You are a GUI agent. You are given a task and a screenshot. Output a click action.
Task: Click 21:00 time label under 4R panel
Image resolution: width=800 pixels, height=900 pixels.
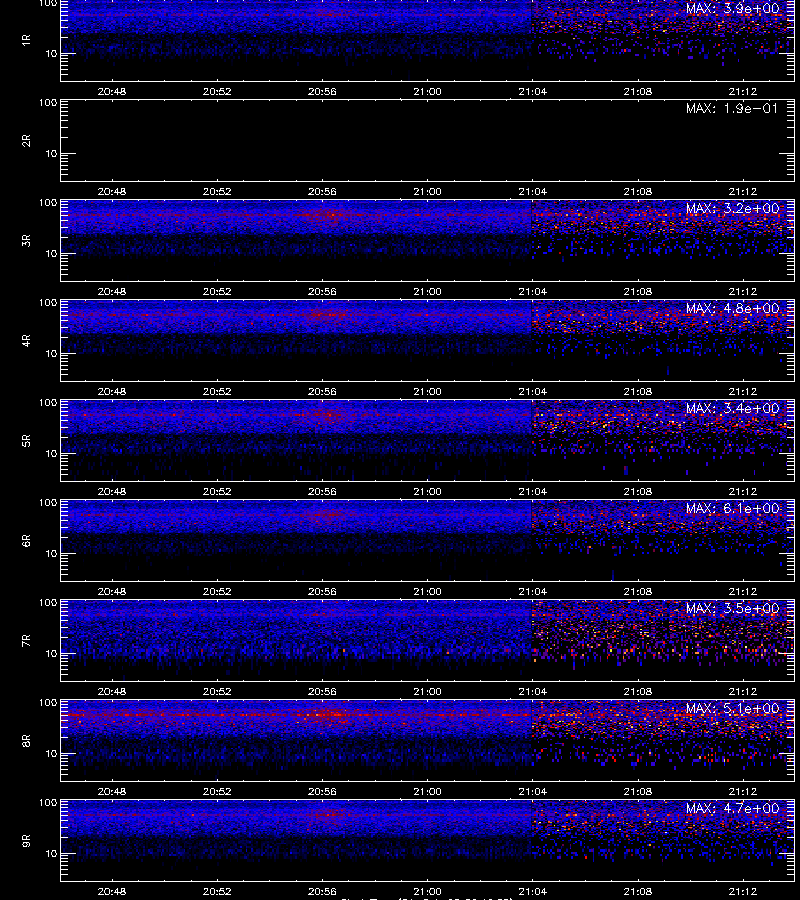point(428,391)
